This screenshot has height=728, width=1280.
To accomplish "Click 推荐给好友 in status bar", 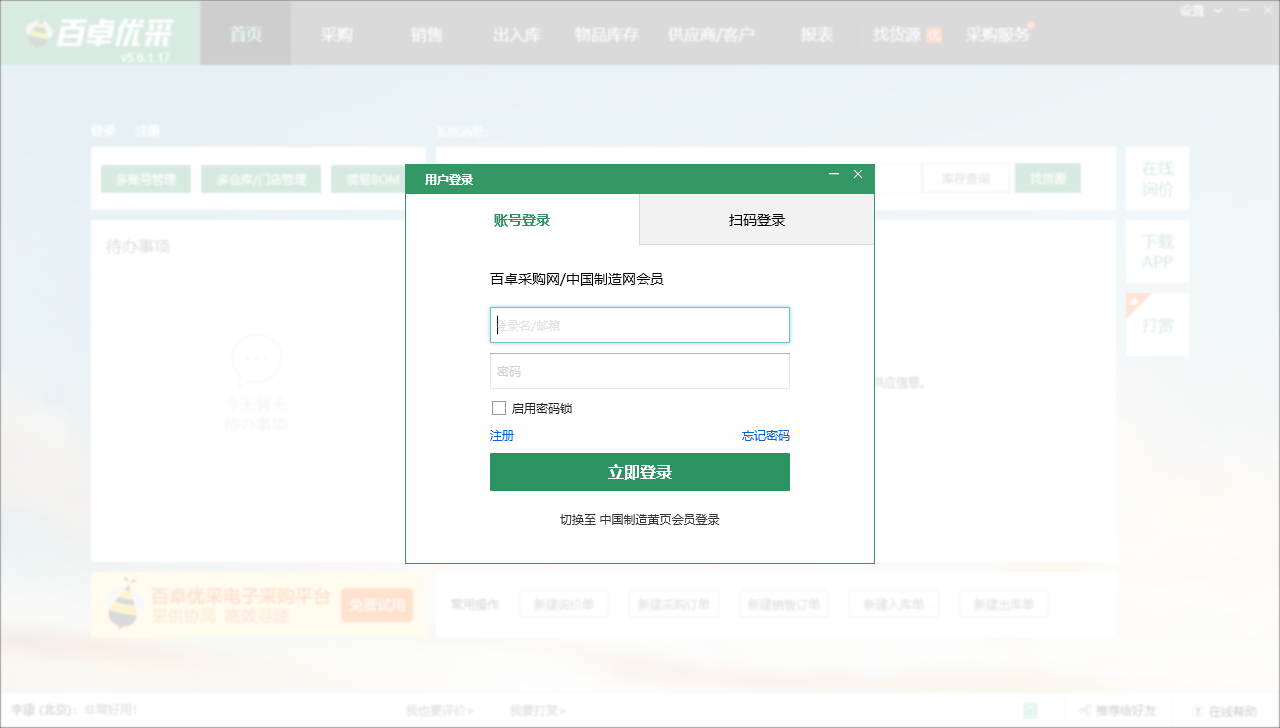I will pos(1117,711).
